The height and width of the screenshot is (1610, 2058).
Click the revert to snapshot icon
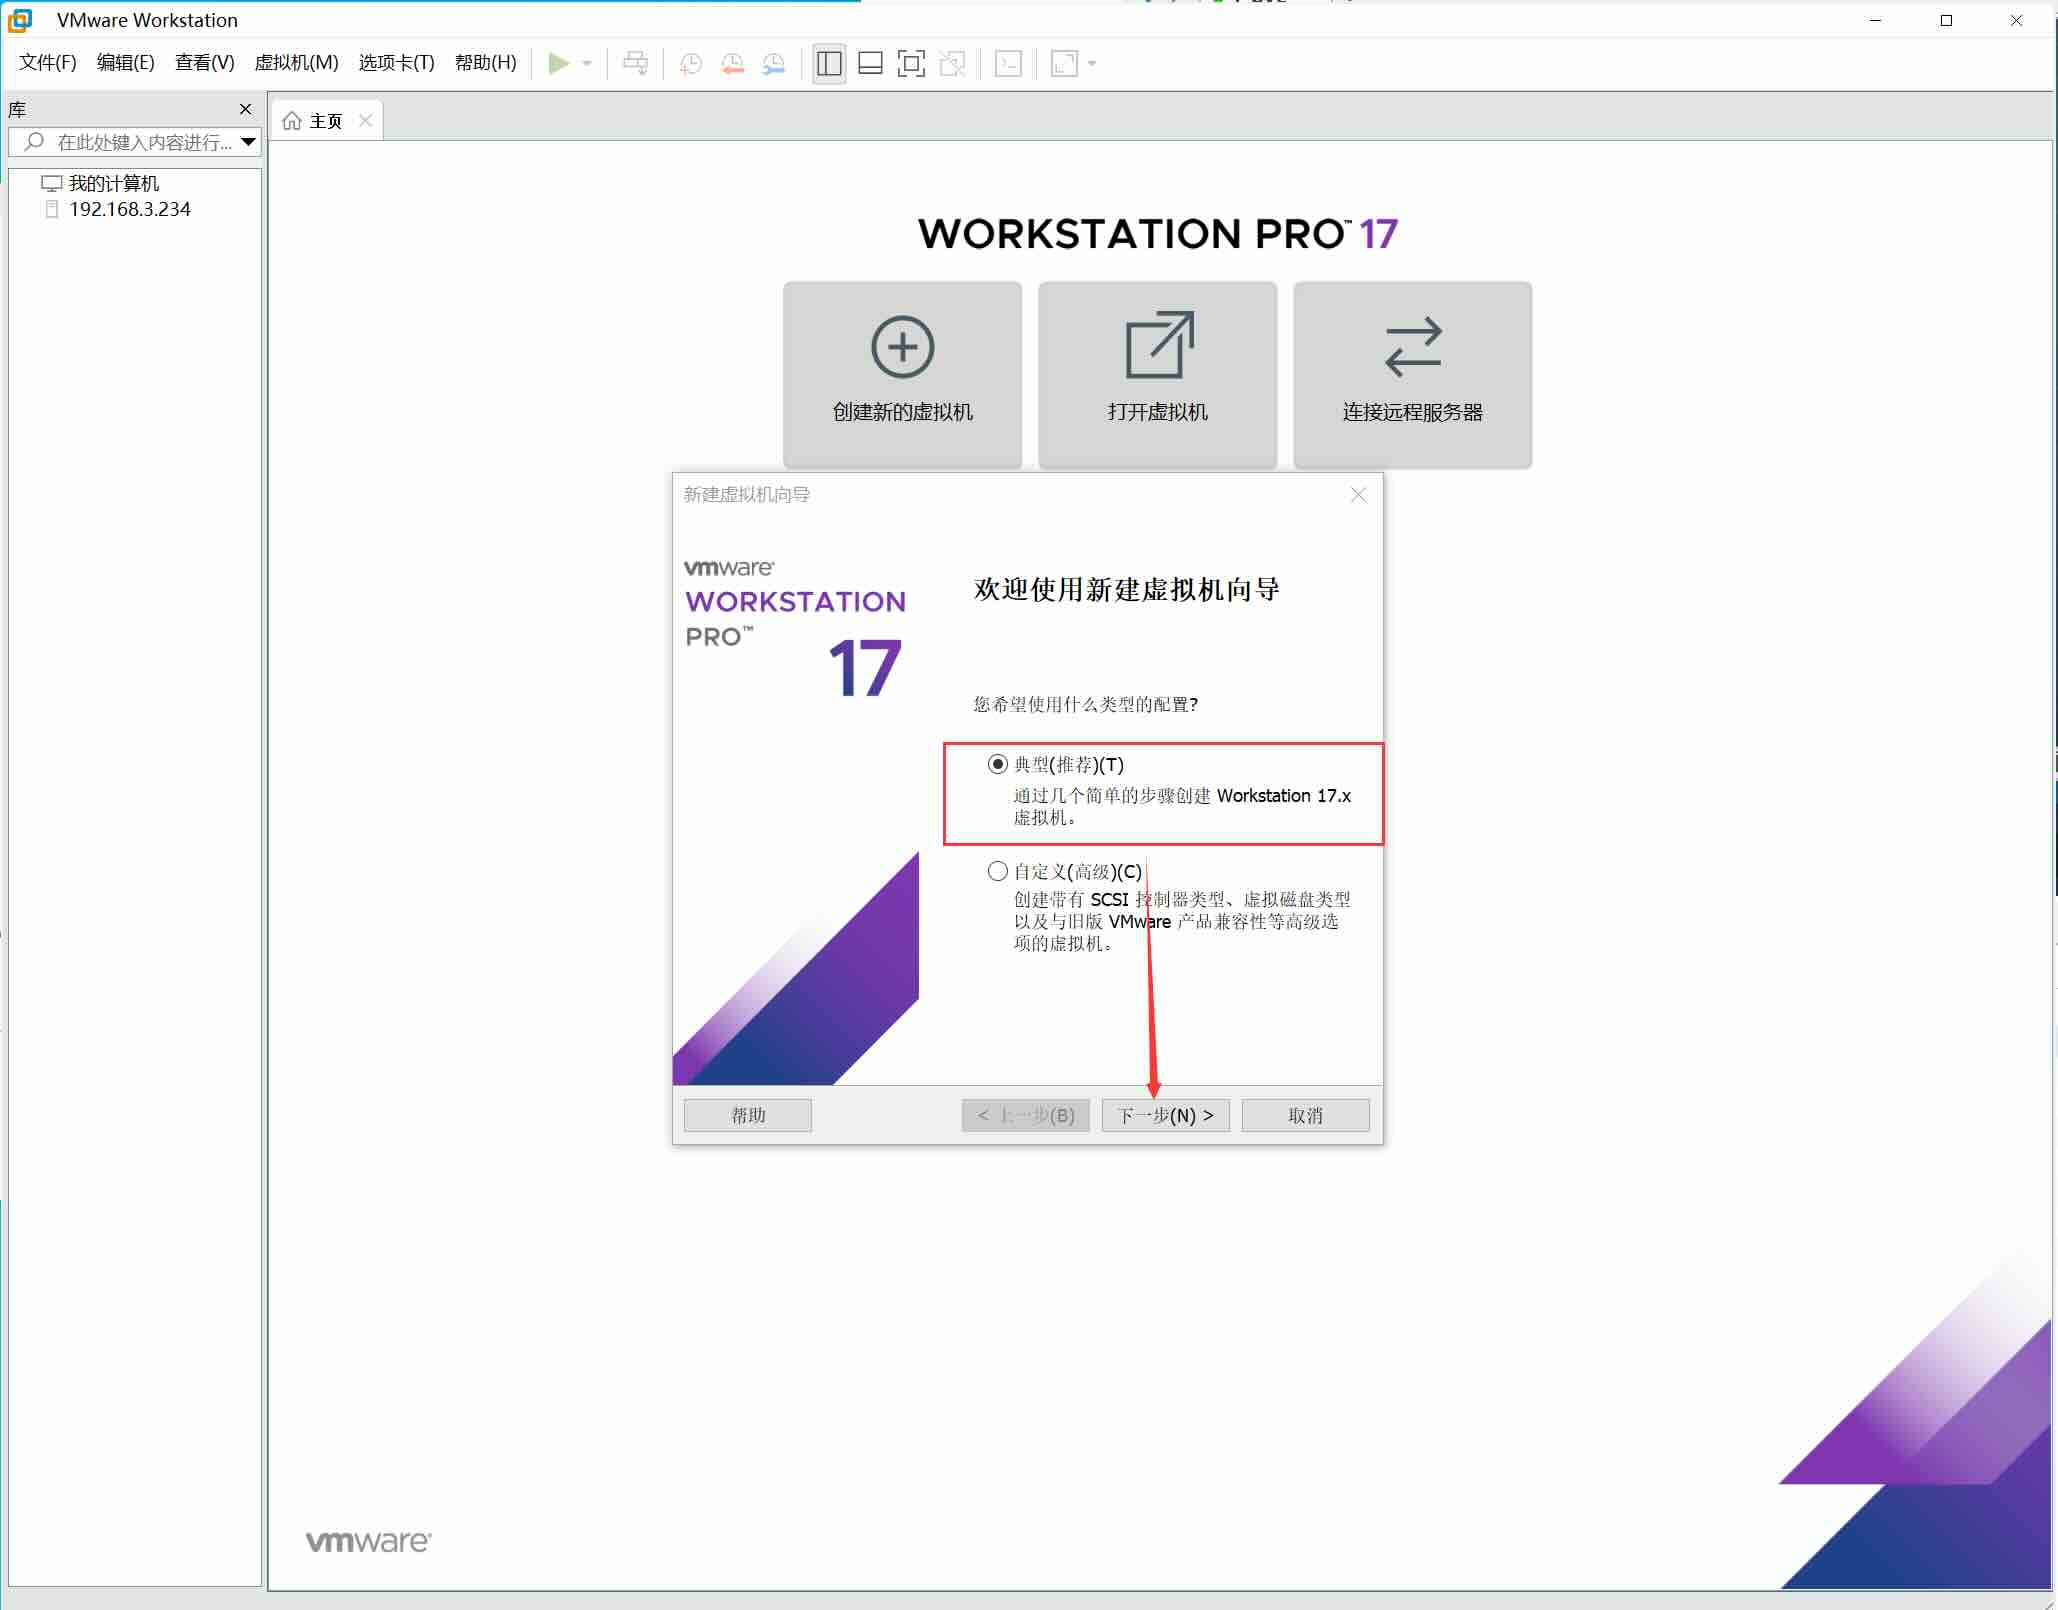[733, 64]
